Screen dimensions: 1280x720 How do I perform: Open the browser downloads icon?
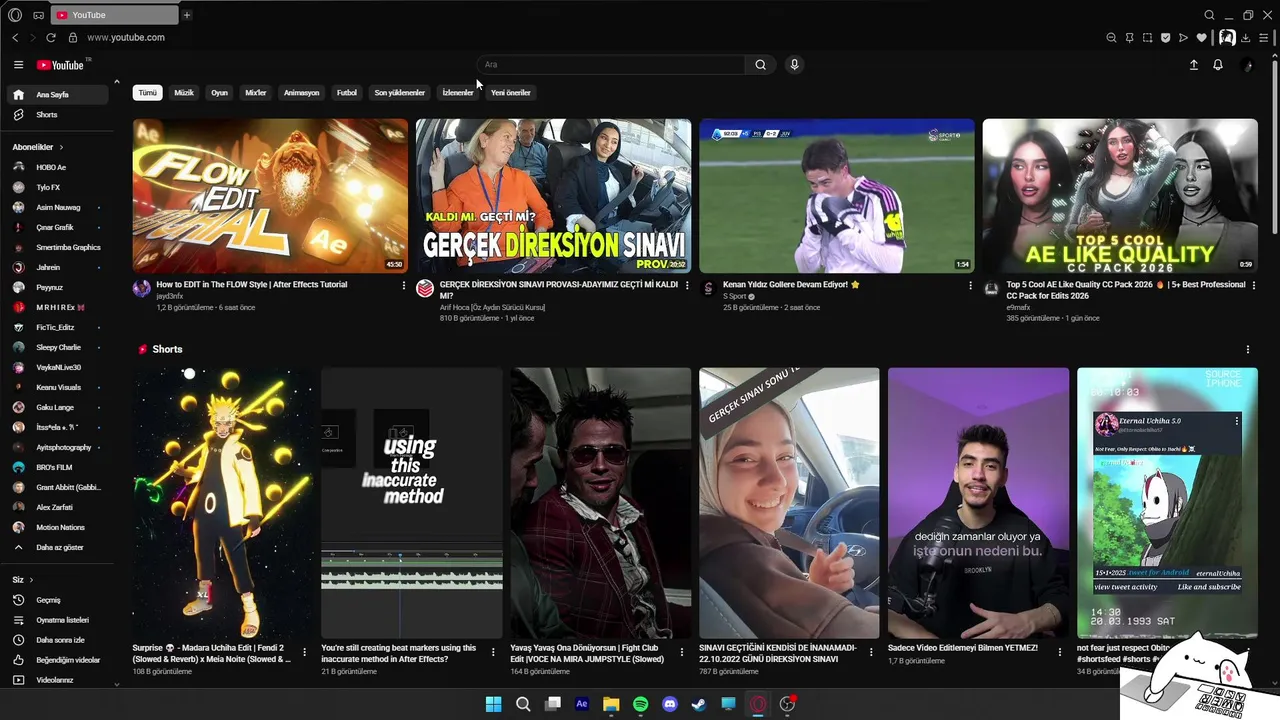pos(1246,38)
